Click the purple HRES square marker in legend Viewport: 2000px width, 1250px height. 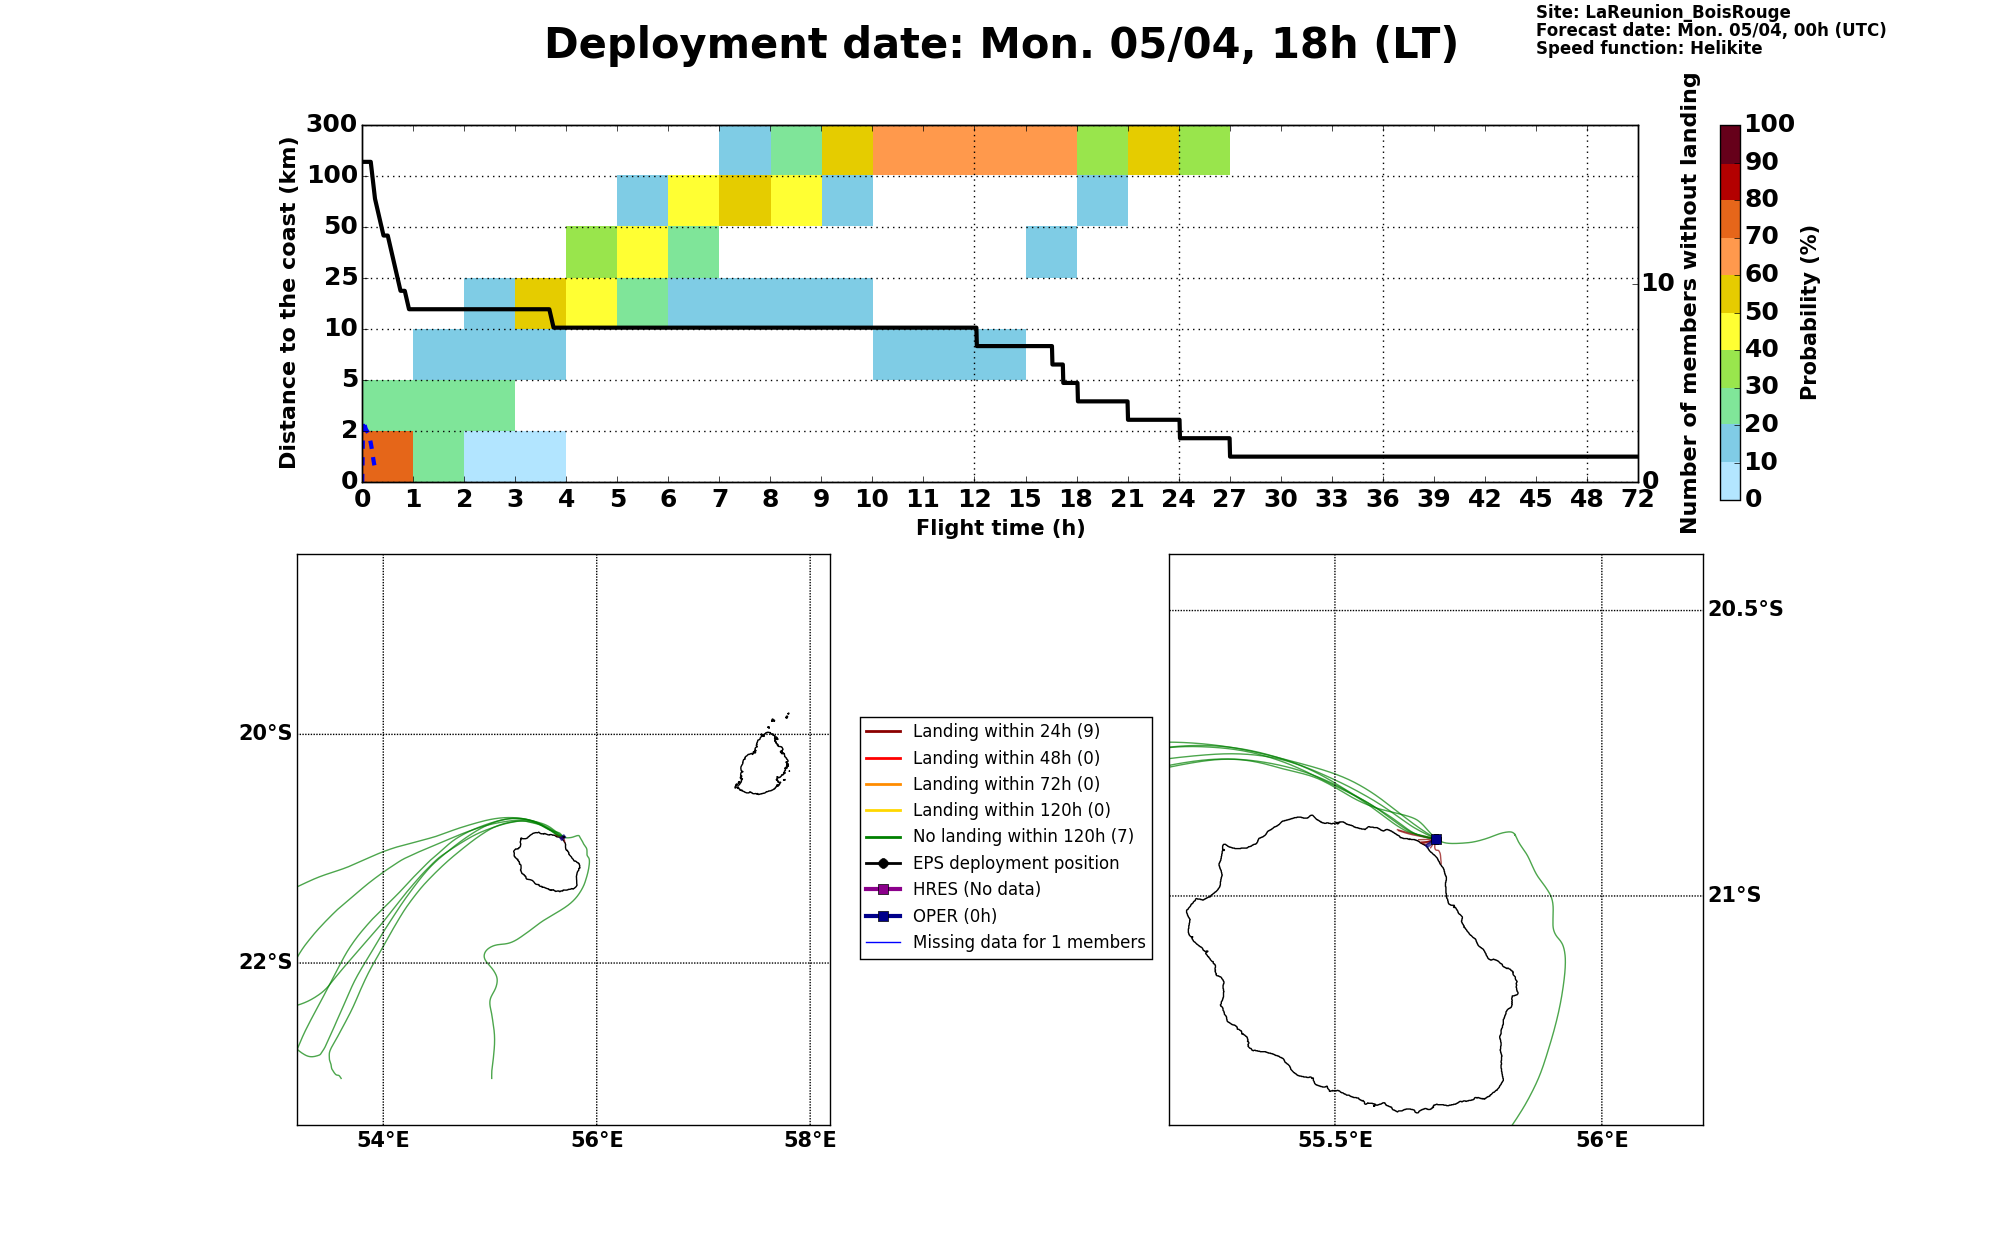(x=883, y=889)
